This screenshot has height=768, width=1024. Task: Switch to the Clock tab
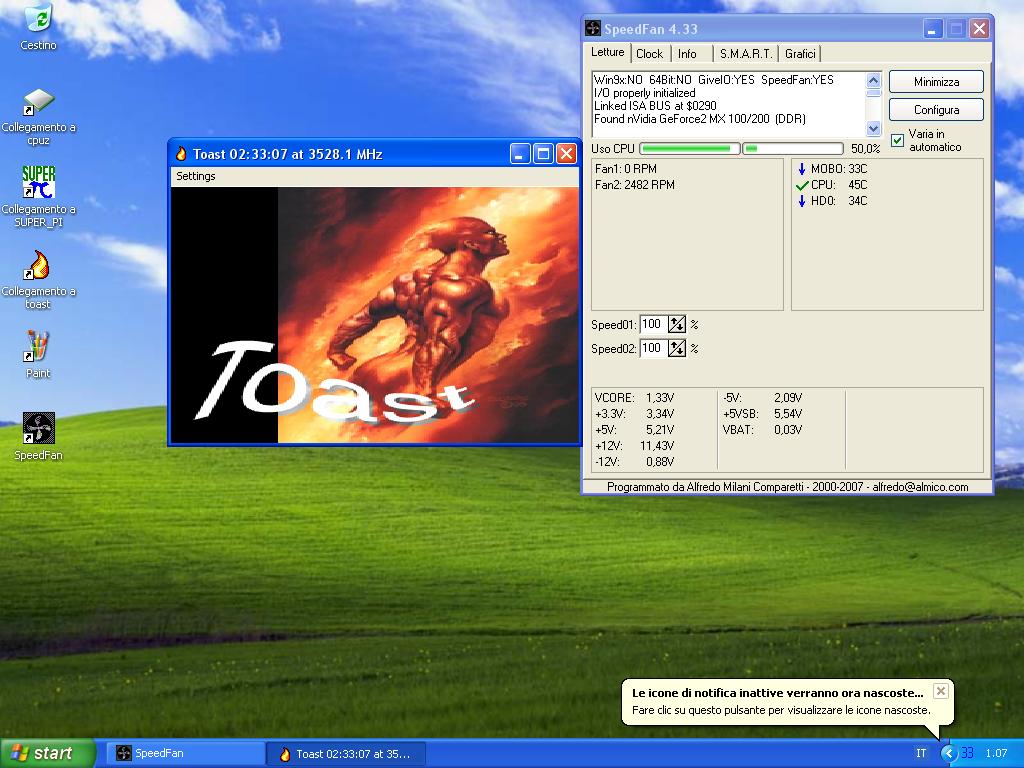[x=649, y=54]
